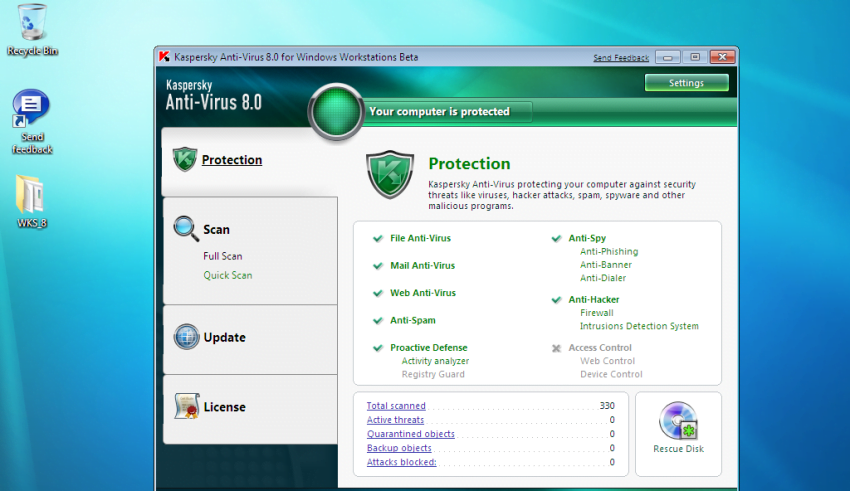Select the Anti-Dialer entry
The image size is (850, 491).
click(x=603, y=277)
